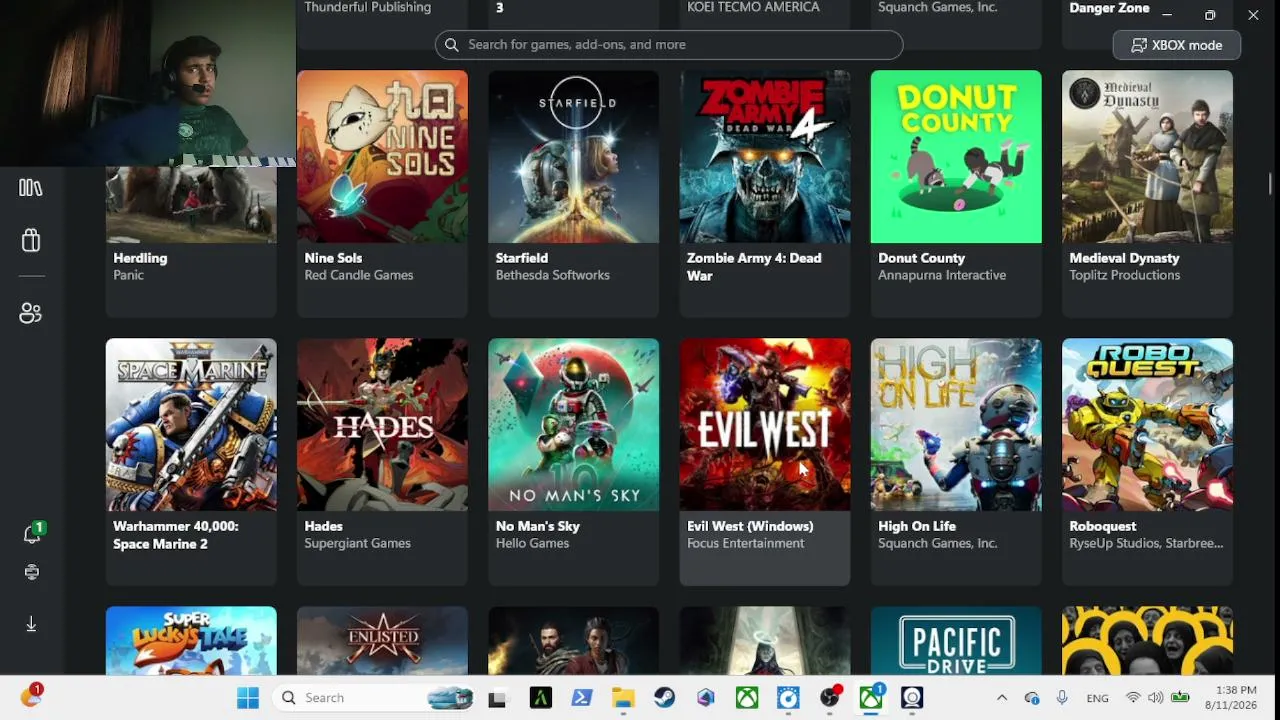The width and height of the screenshot is (1280, 720).
Task: Open the ENG language switcher
Action: 1097,698
